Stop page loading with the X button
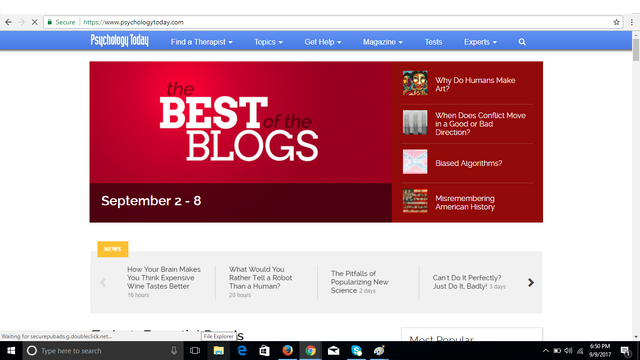This screenshot has width=640, height=360. click(35, 22)
